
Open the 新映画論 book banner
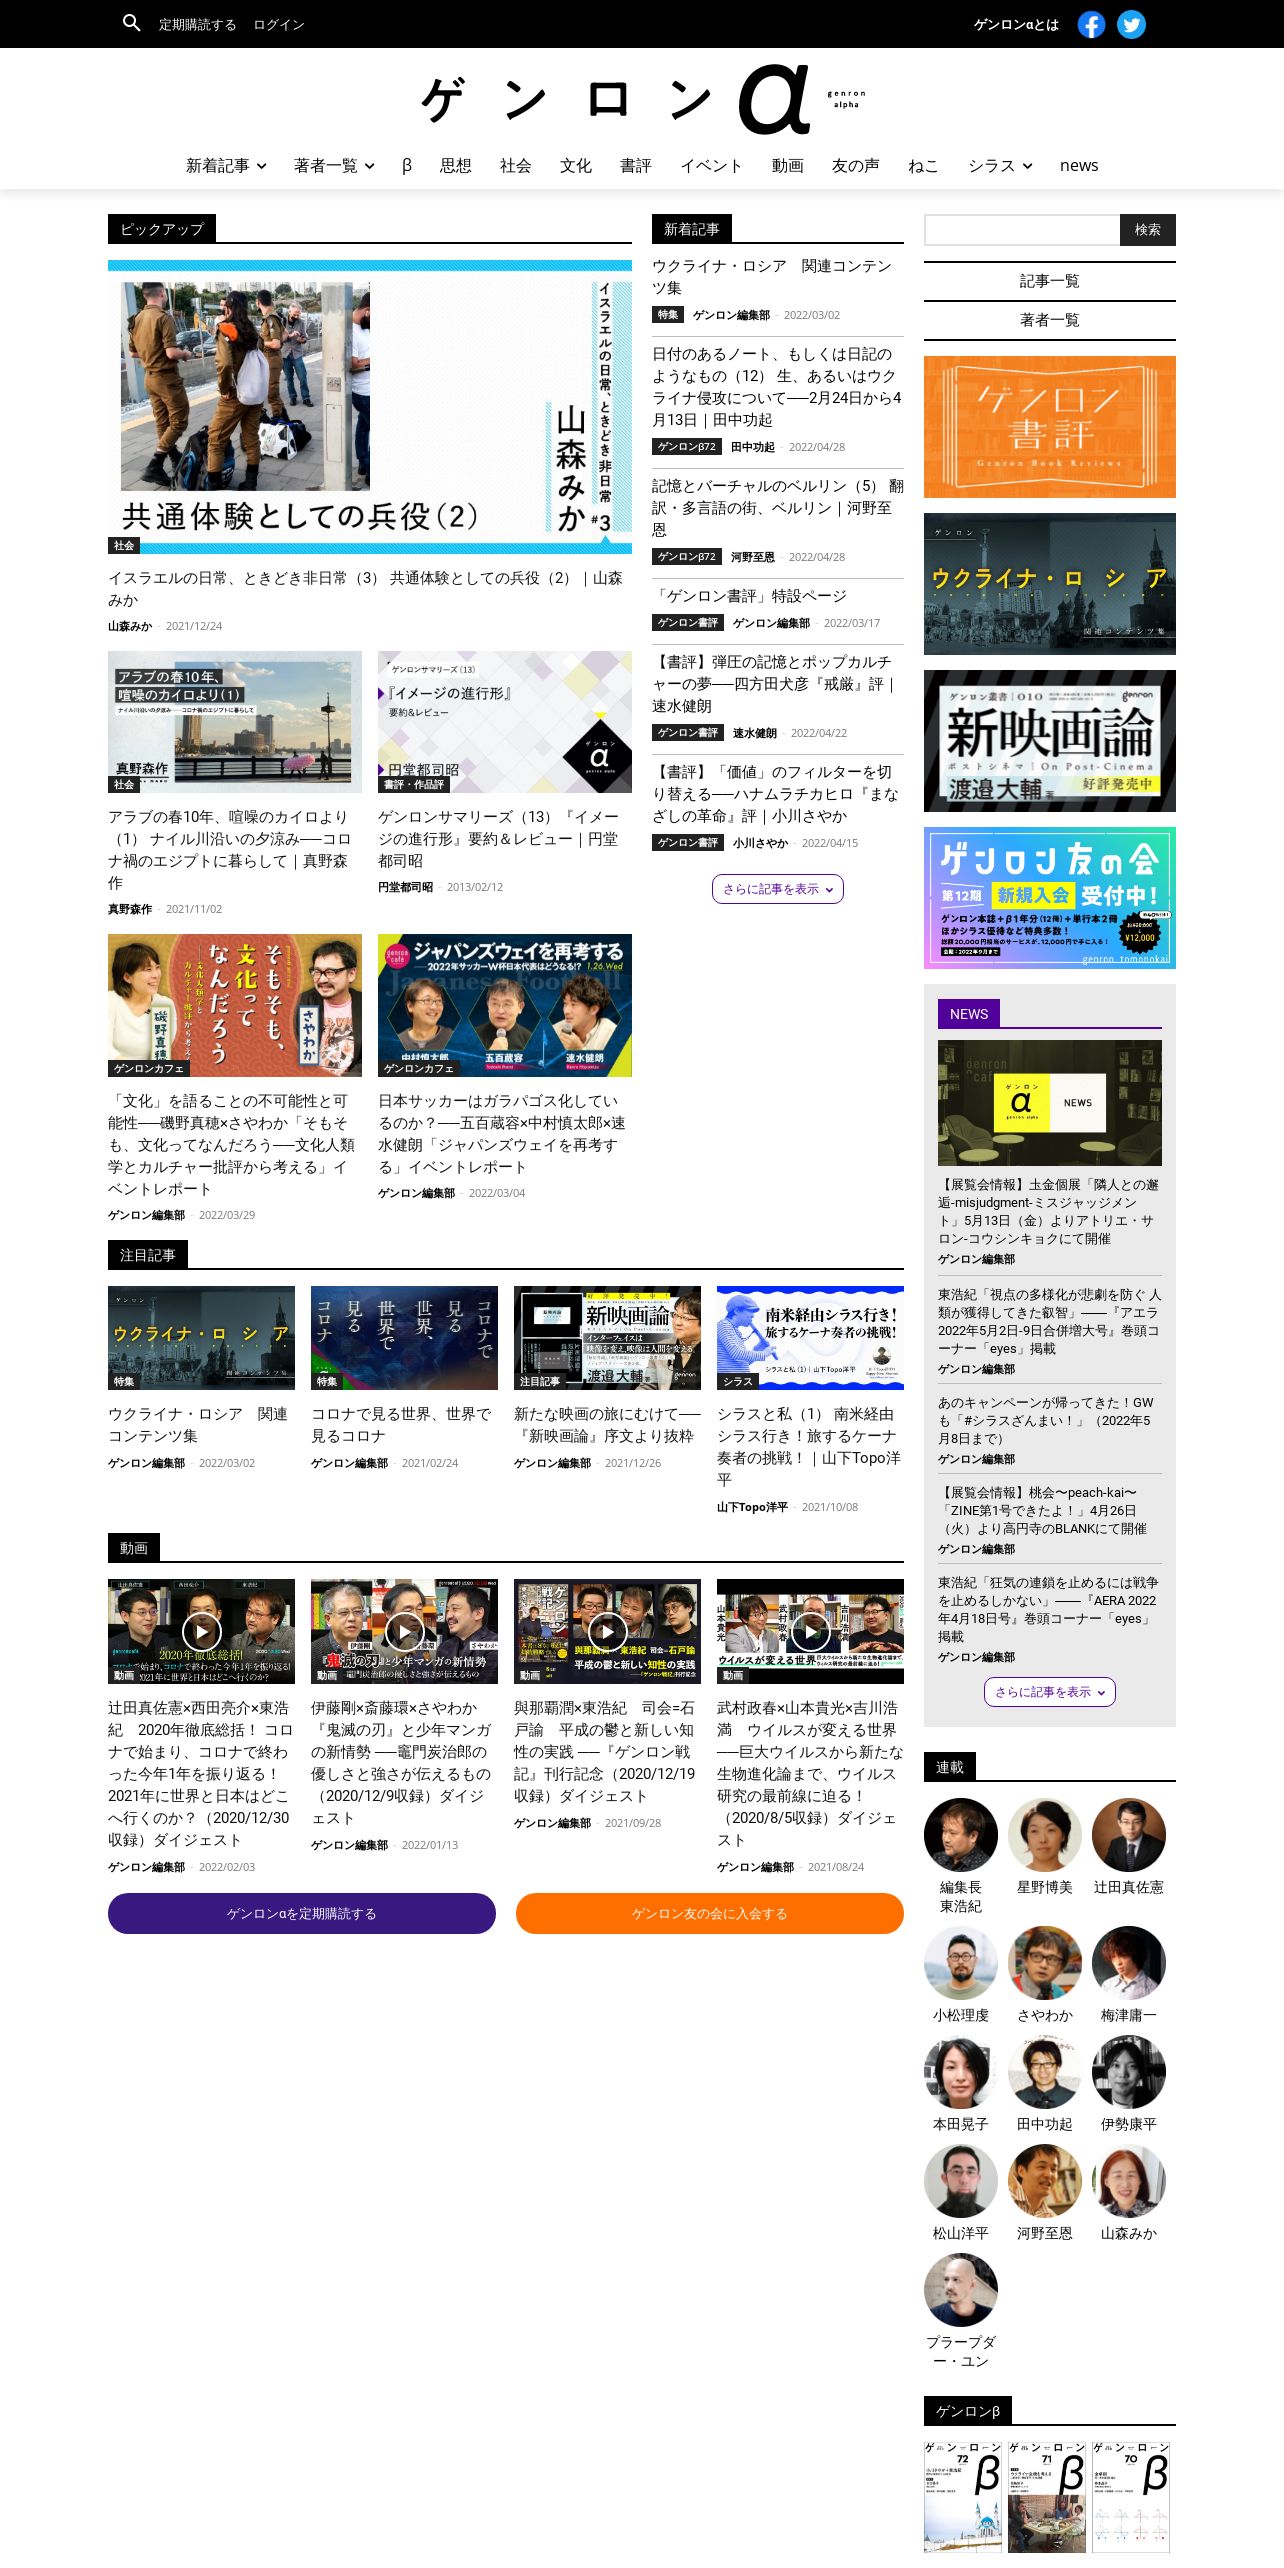[x=1050, y=741]
